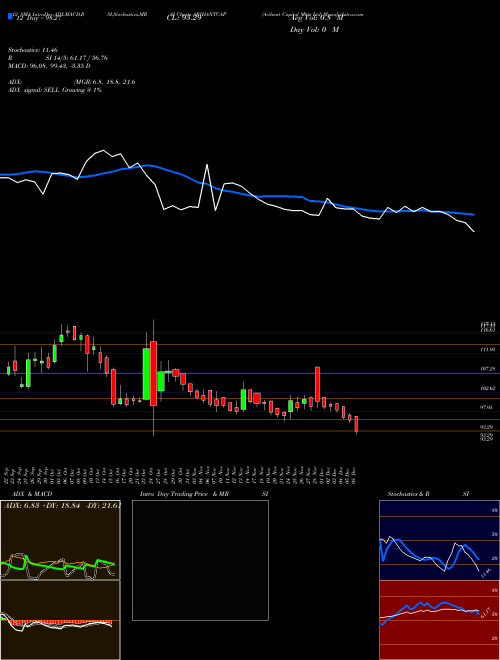500x660 pixels.
Task: Click the red RSI chart panel
Action: click(439, 620)
